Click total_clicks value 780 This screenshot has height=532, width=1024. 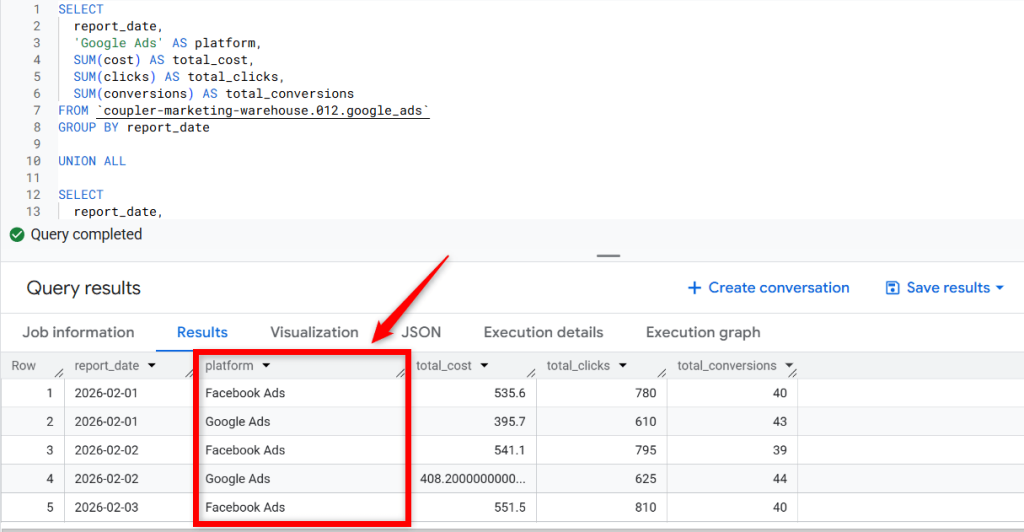tap(646, 393)
